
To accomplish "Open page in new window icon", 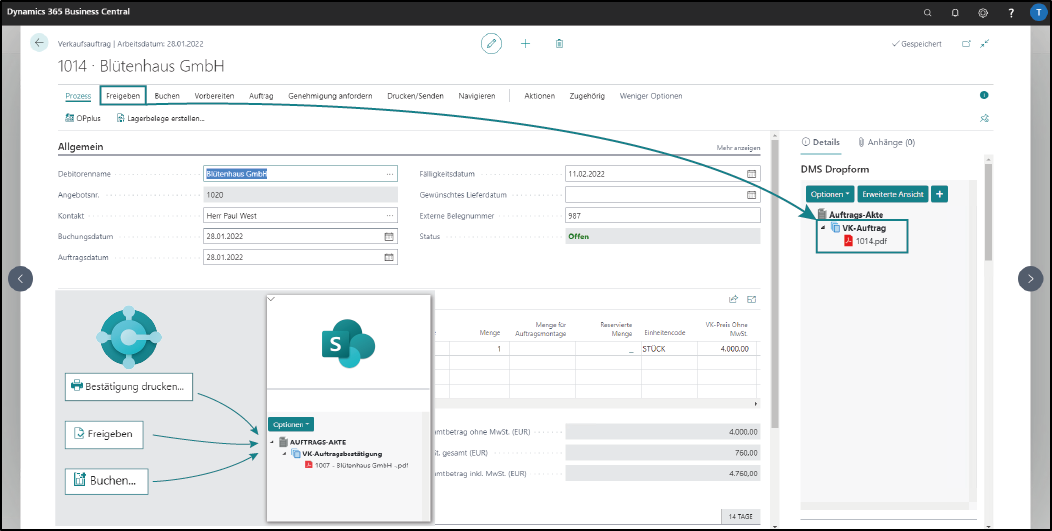I will (966, 44).
